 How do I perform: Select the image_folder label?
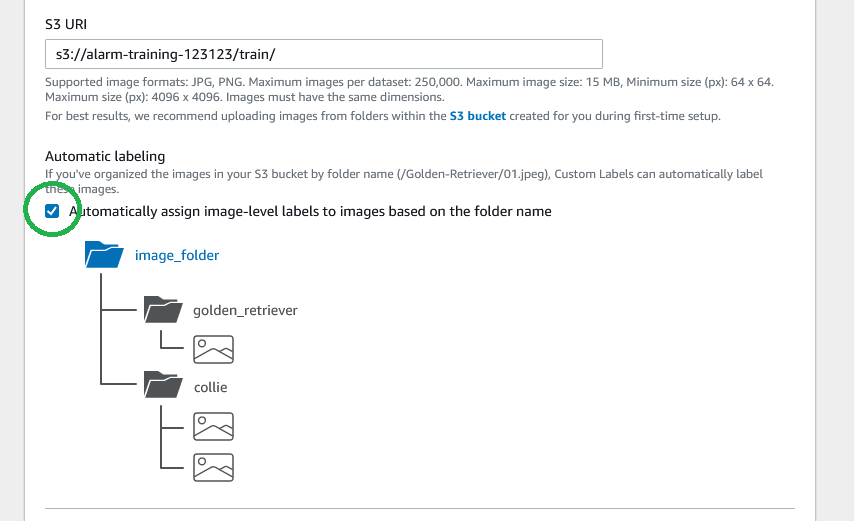coord(177,255)
